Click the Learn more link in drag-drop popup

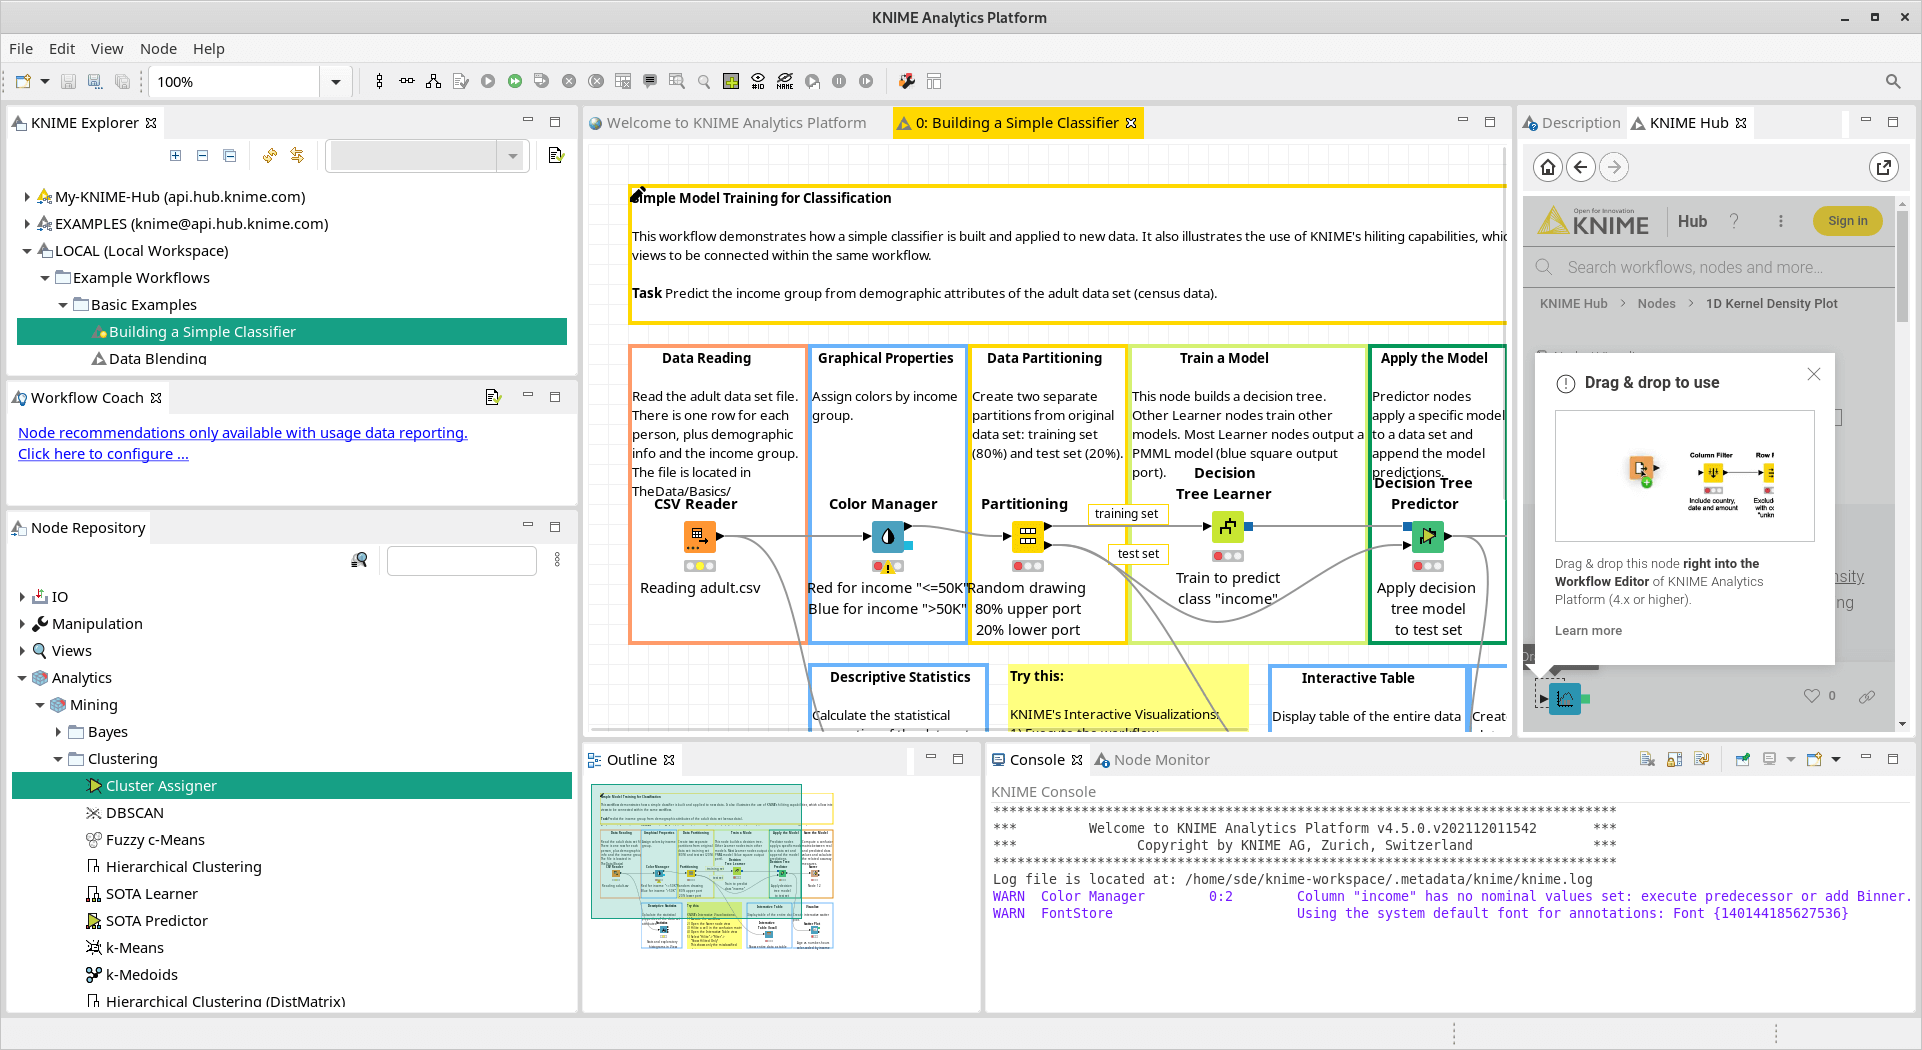(x=1588, y=631)
